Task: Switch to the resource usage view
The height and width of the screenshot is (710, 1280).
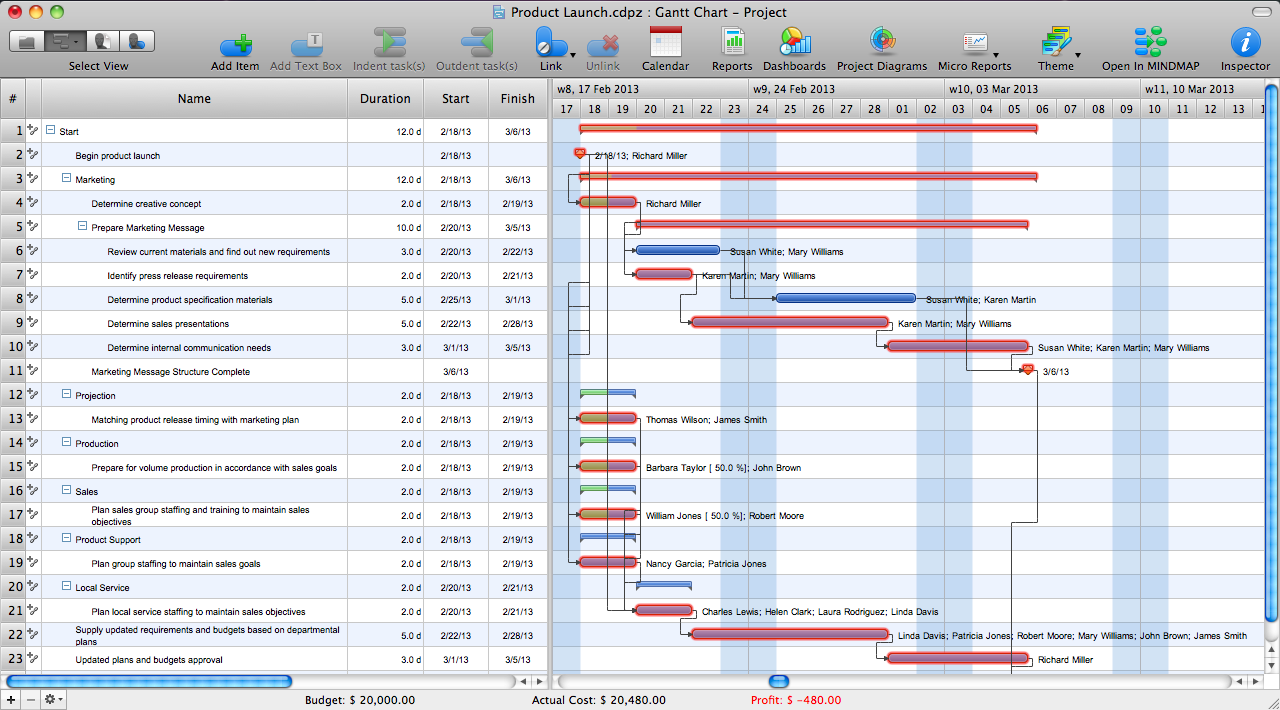Action: pyautogui.click(x=137, y=41)
